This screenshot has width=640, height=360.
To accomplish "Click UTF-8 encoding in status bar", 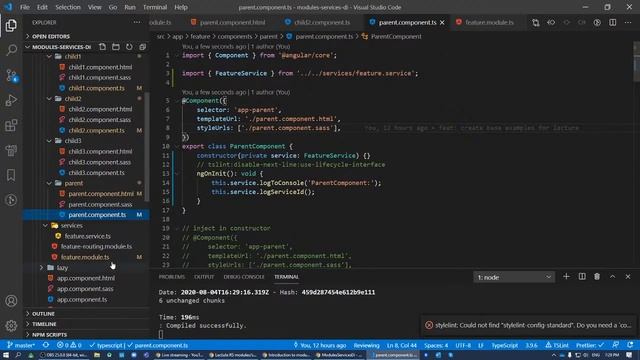I will (463, 345).
